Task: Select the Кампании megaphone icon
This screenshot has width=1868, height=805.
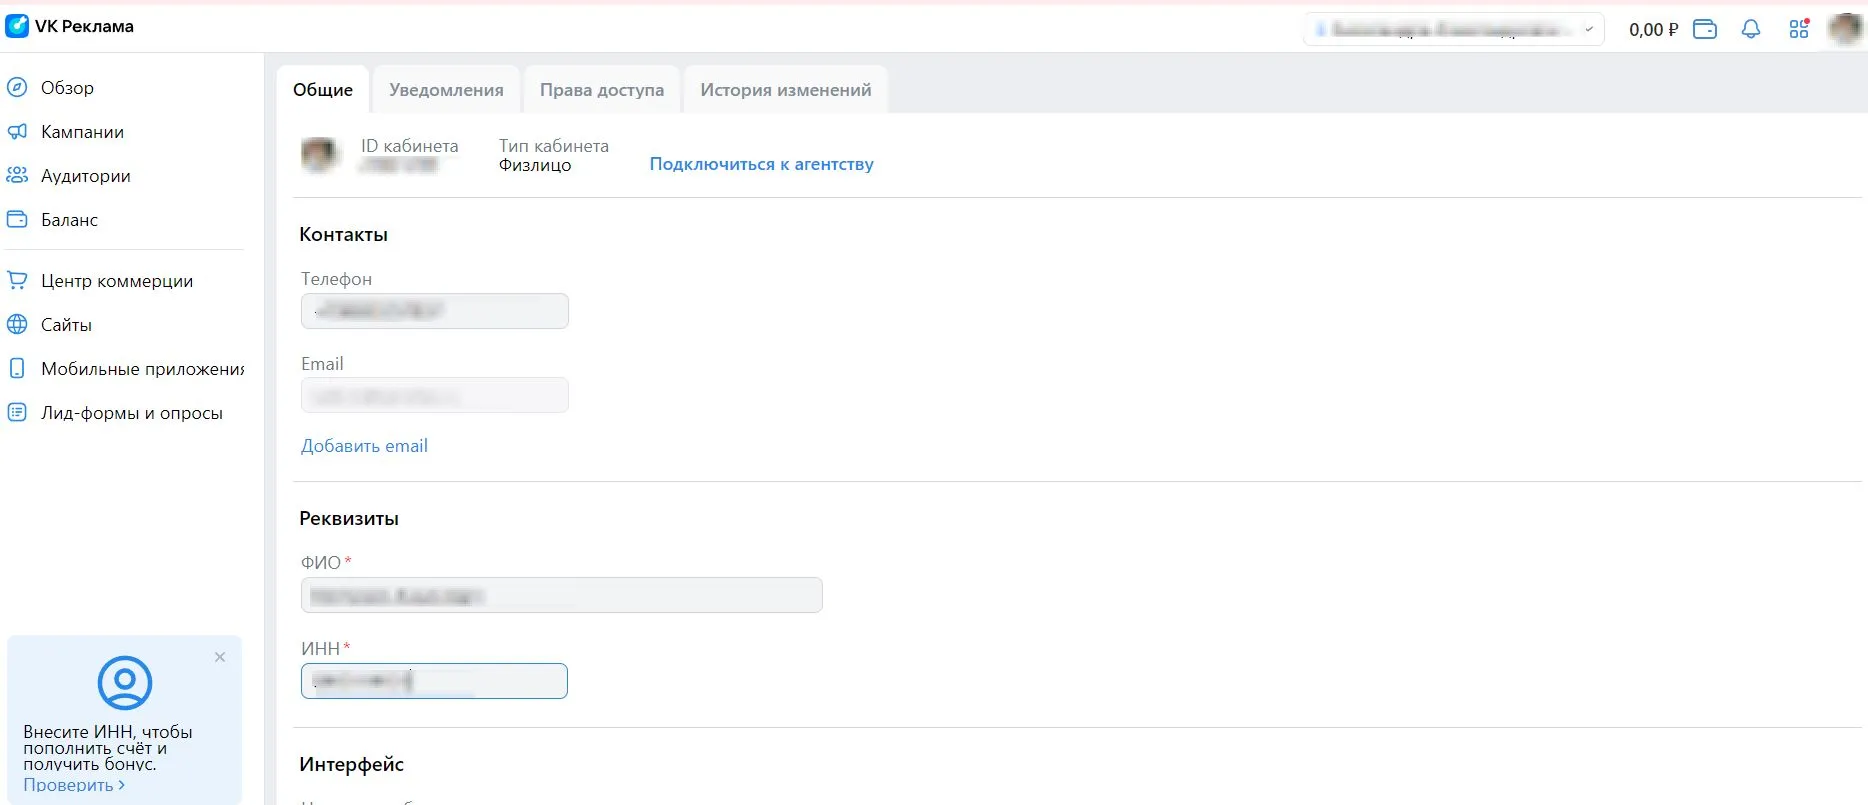Action: pos(17,131)
